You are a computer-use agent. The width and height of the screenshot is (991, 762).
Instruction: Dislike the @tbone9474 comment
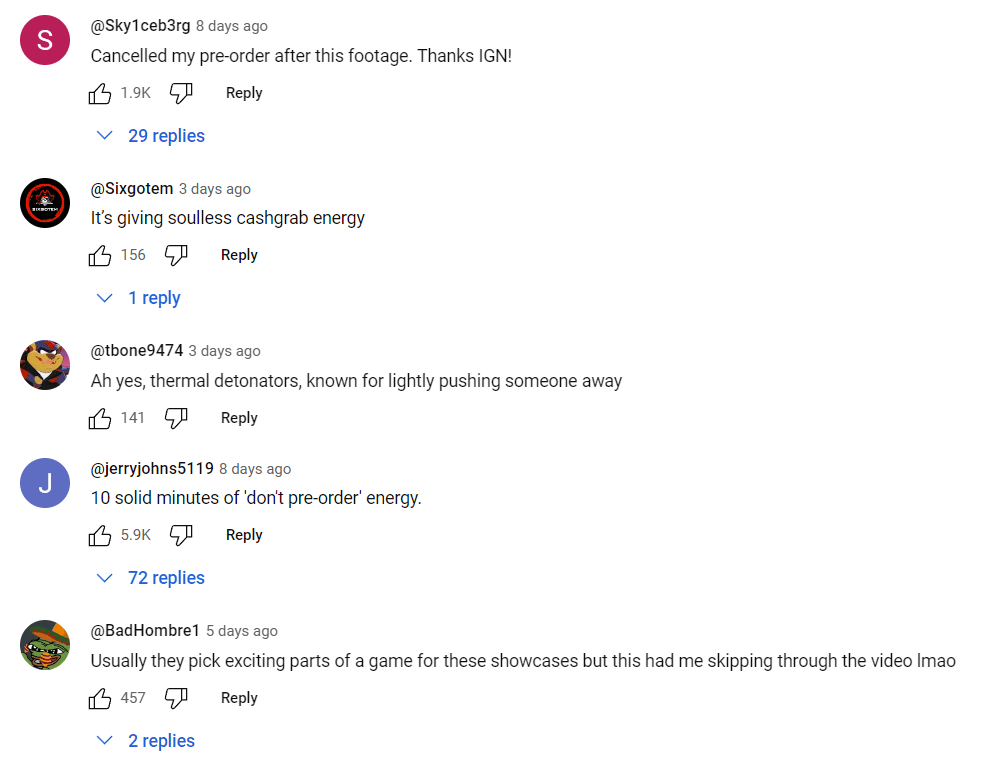pyautogui.click(x=176, y=419)
